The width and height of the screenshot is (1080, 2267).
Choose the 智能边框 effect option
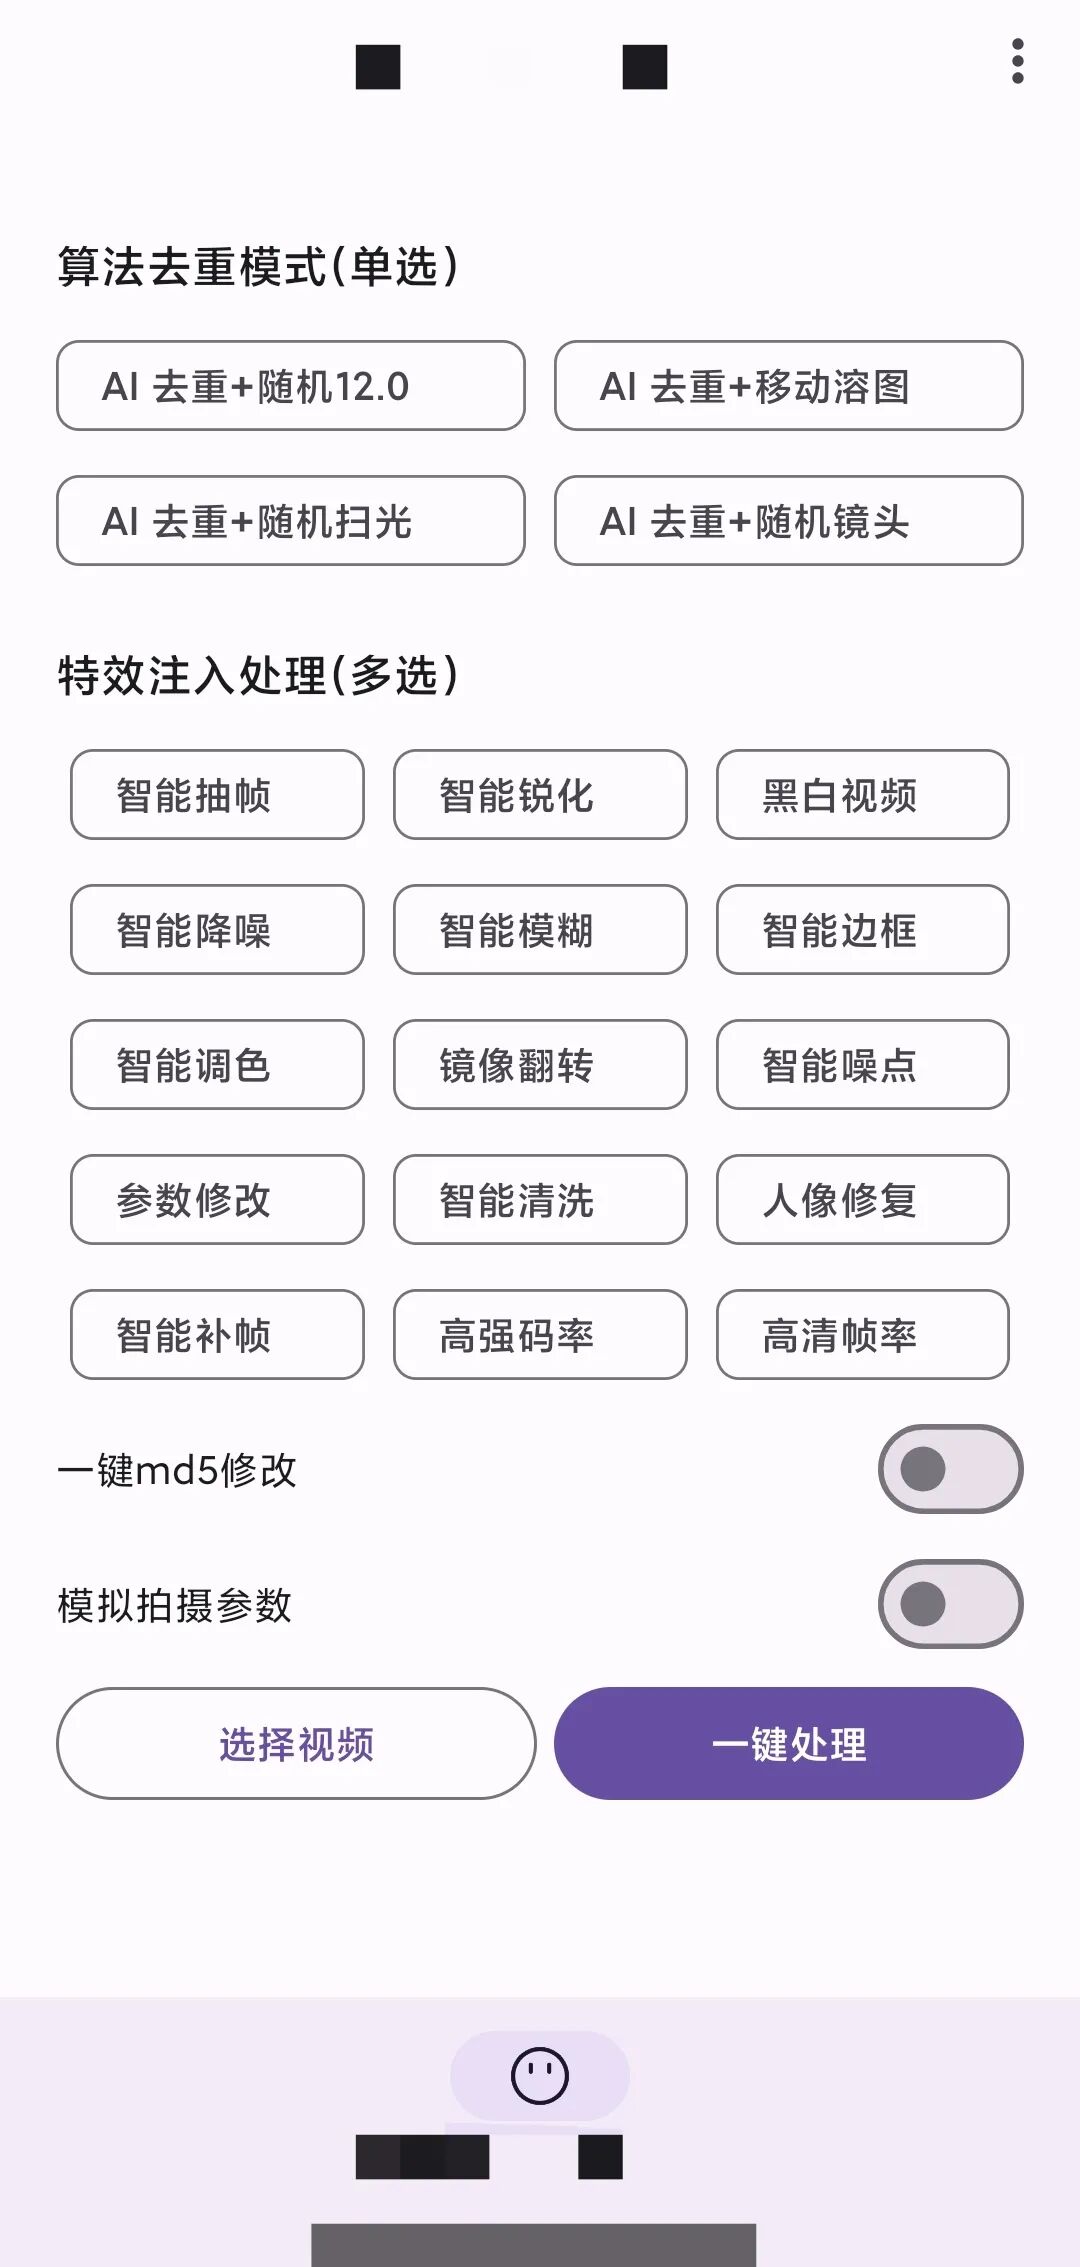point(862,930)
